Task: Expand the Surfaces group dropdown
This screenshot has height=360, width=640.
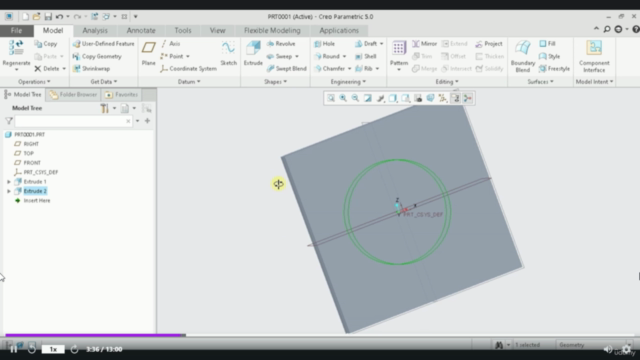Action: click(x=540, y=82)
